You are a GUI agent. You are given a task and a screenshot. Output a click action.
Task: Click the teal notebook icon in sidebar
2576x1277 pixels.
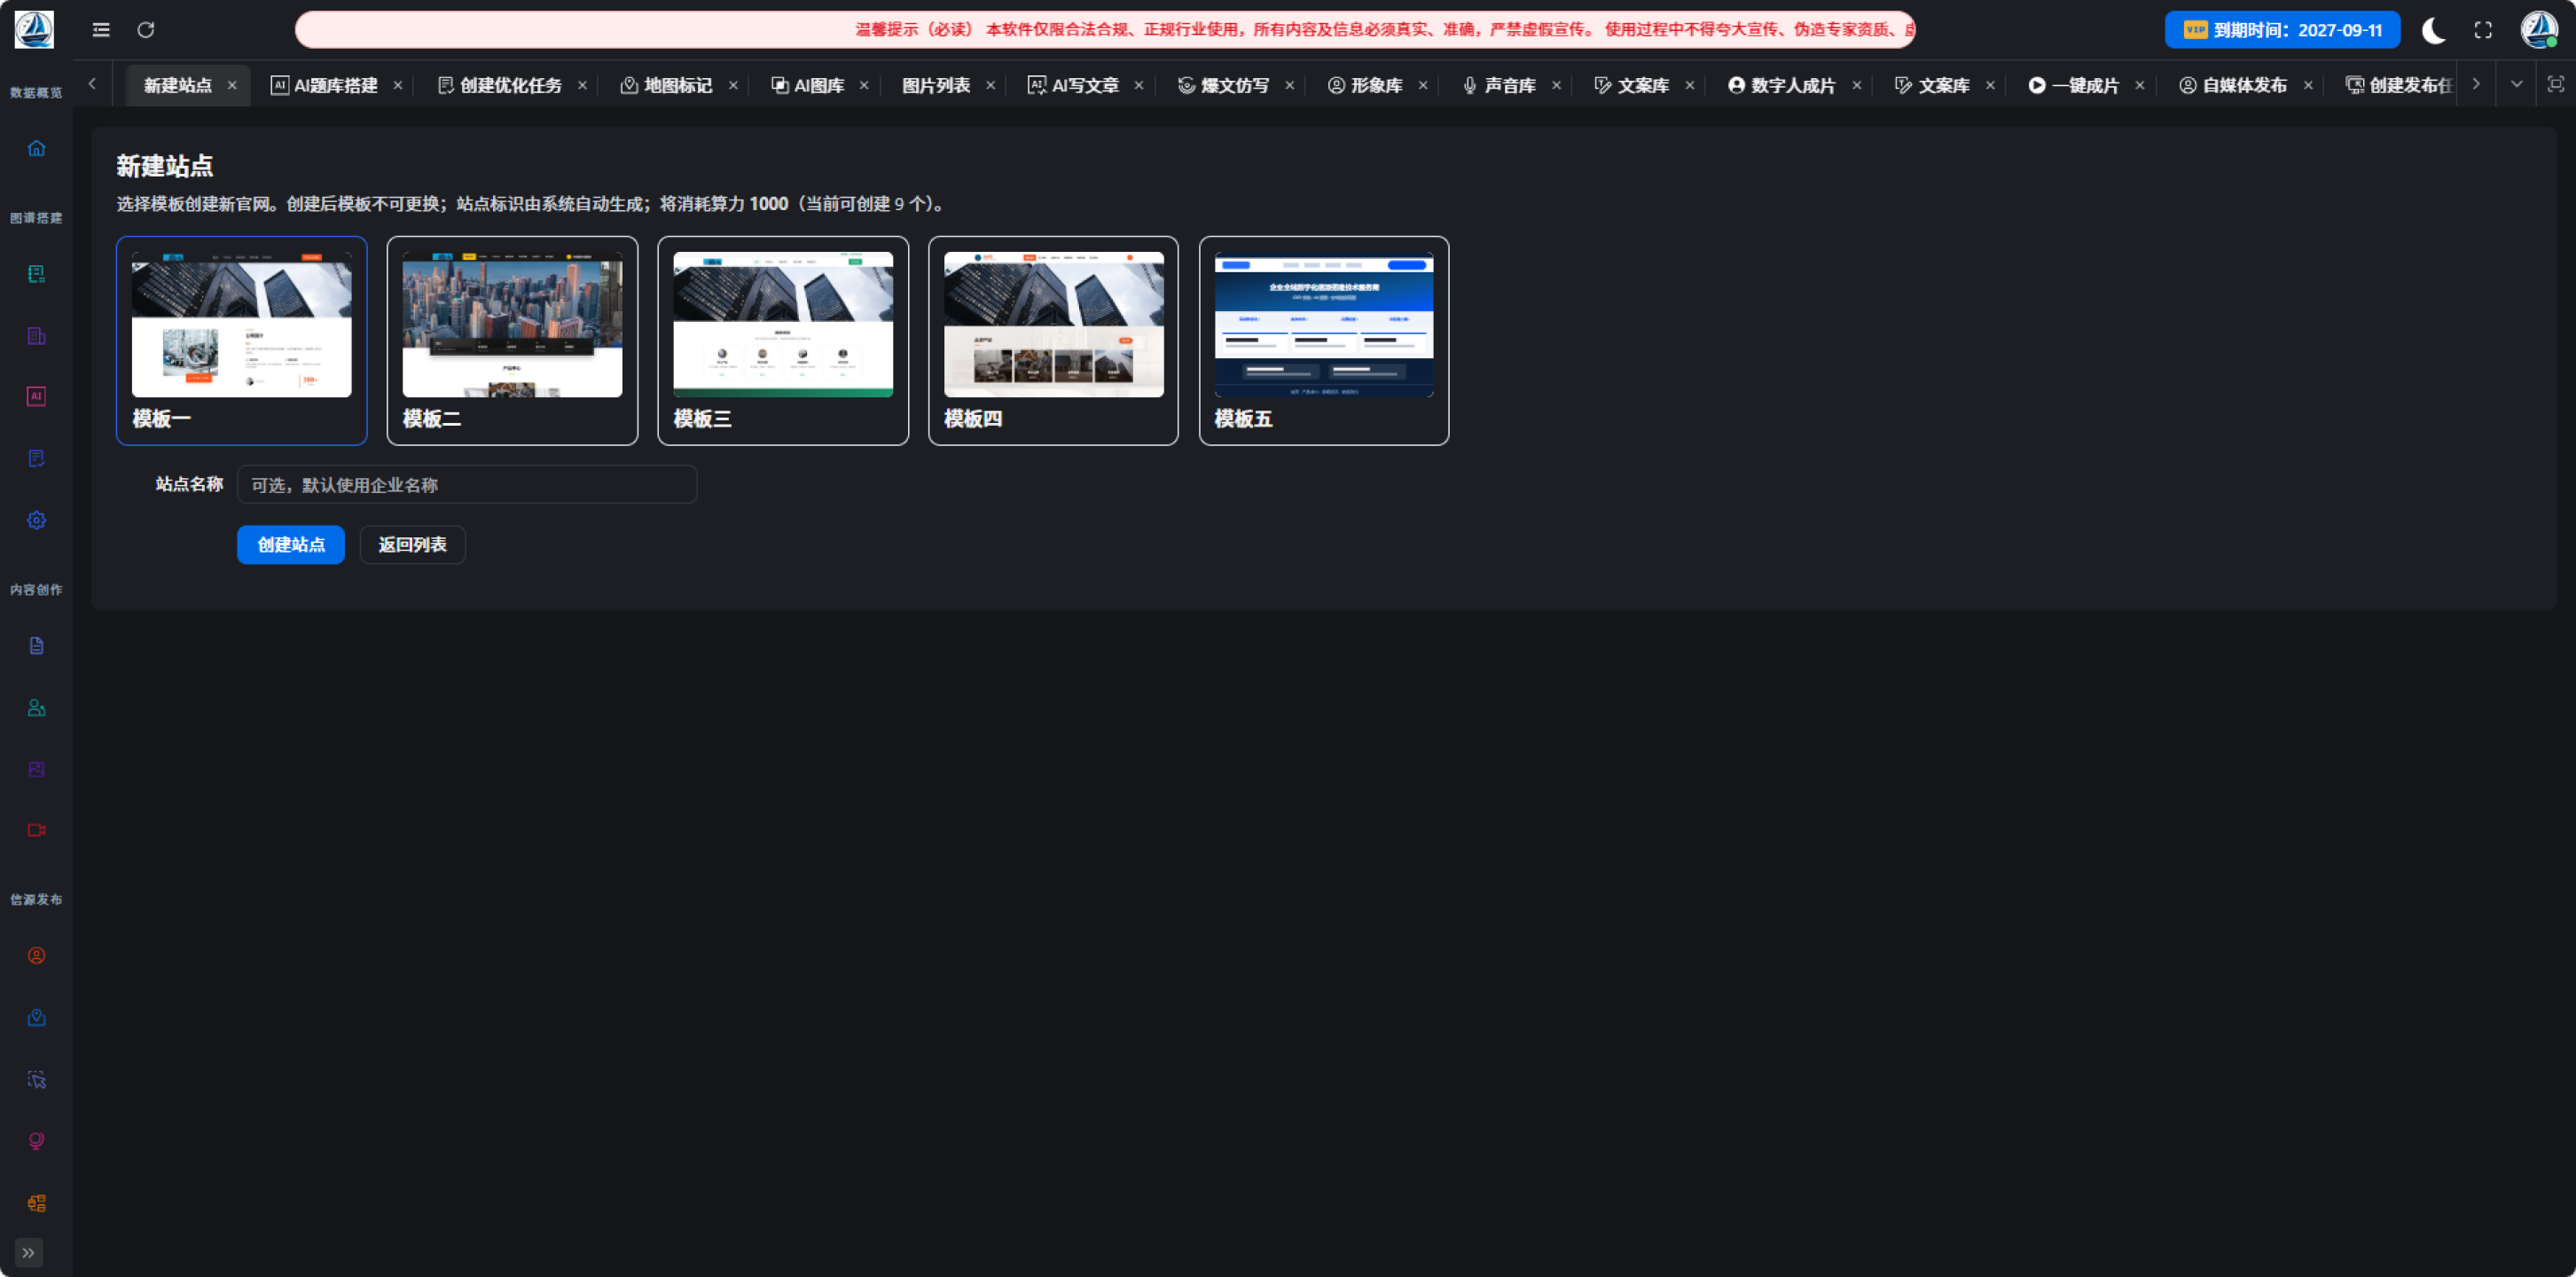coord(36,274)
